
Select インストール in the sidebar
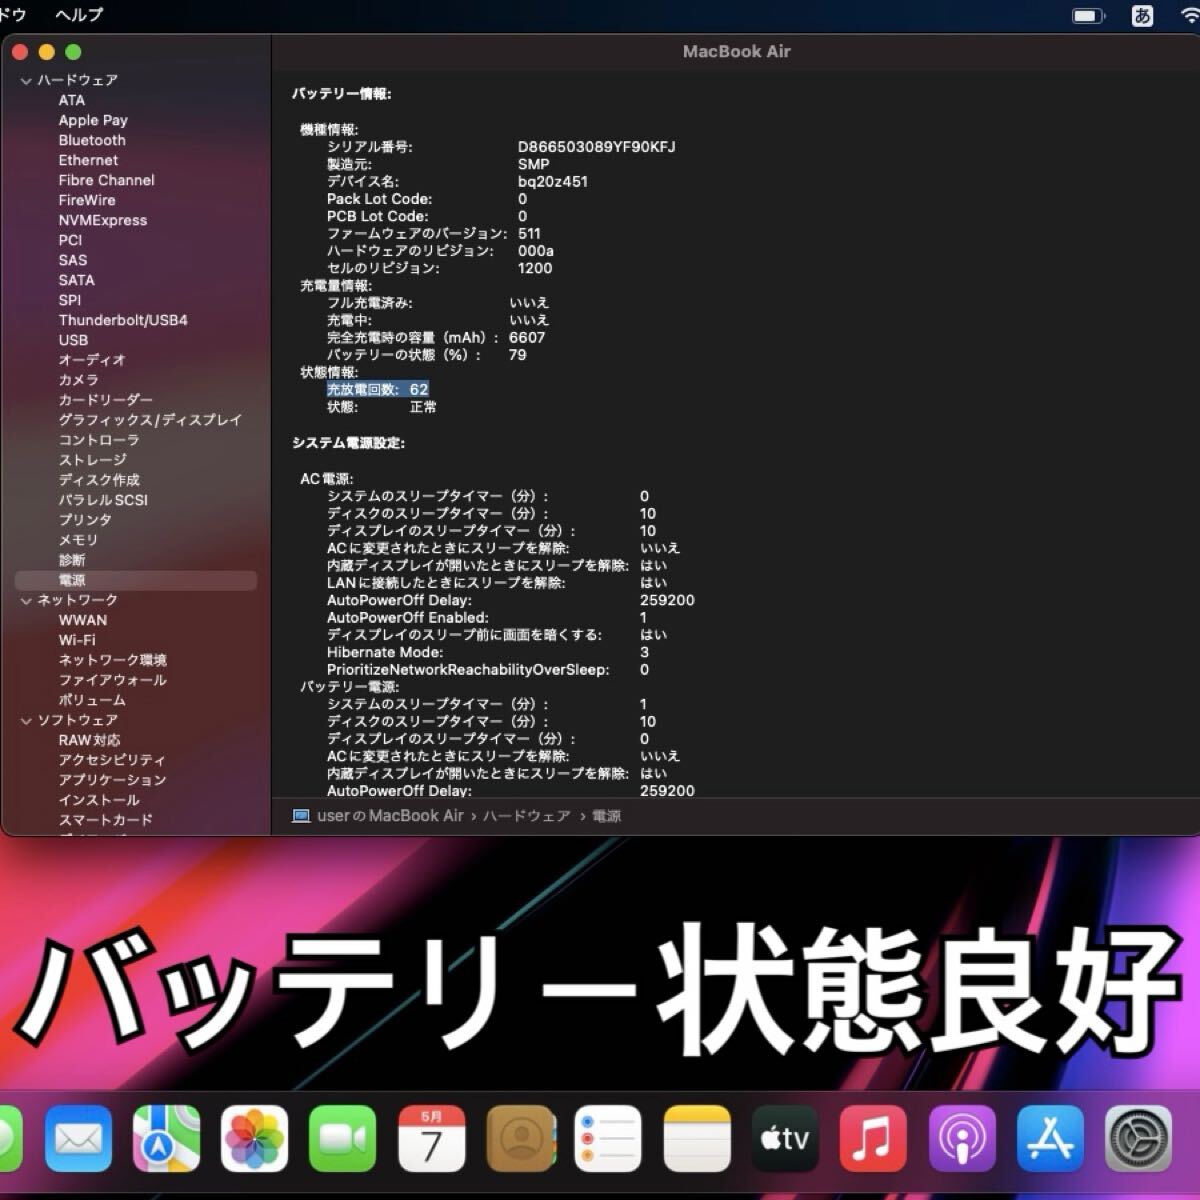99,800
